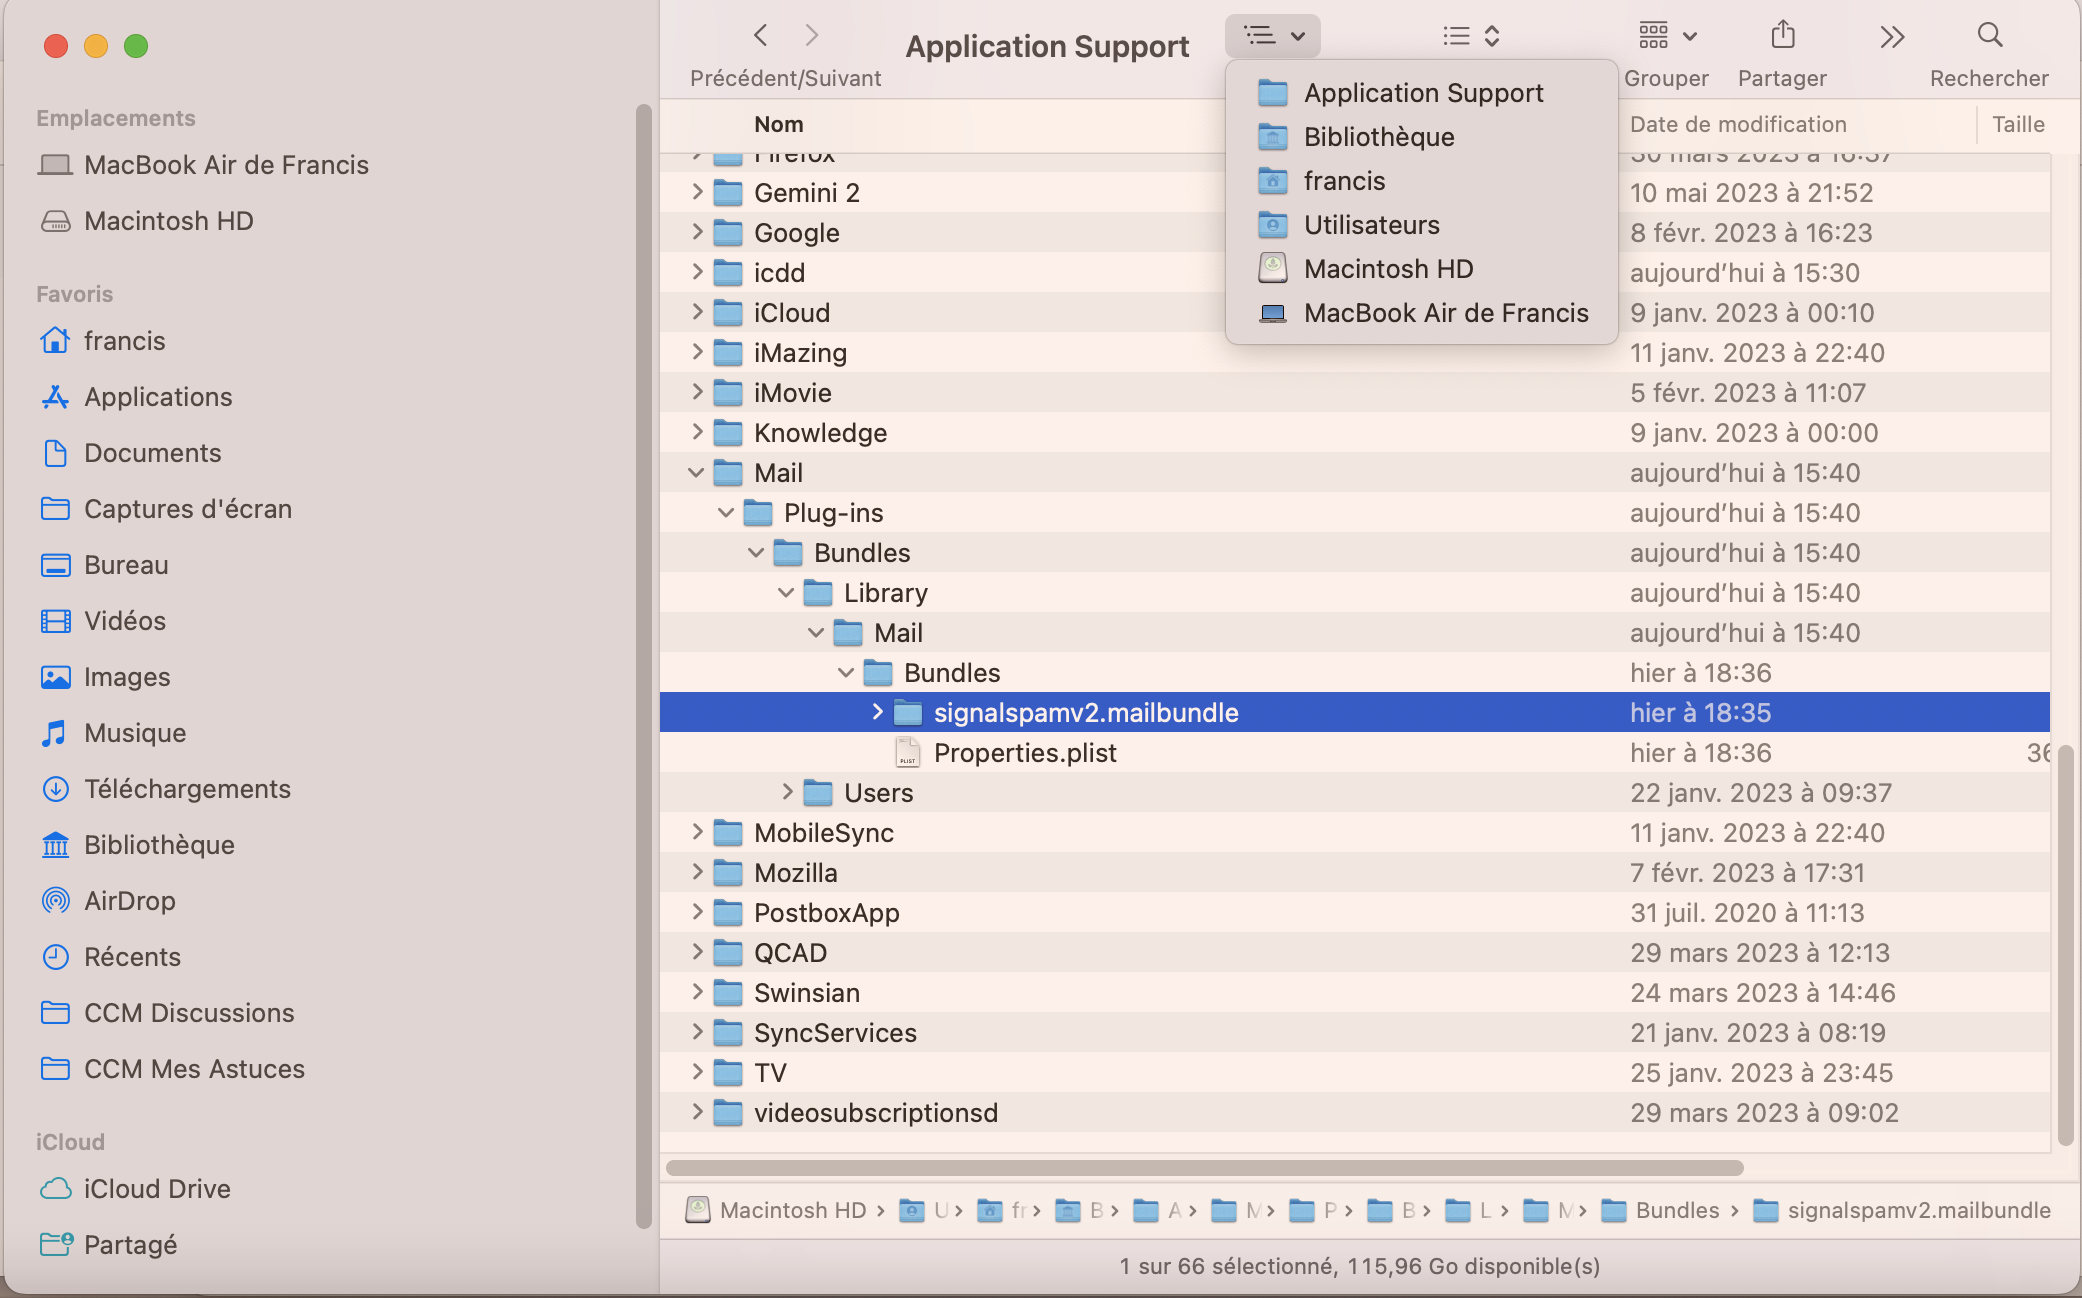
Task: Collapse the Plug-ins folder
Action: 726,513
